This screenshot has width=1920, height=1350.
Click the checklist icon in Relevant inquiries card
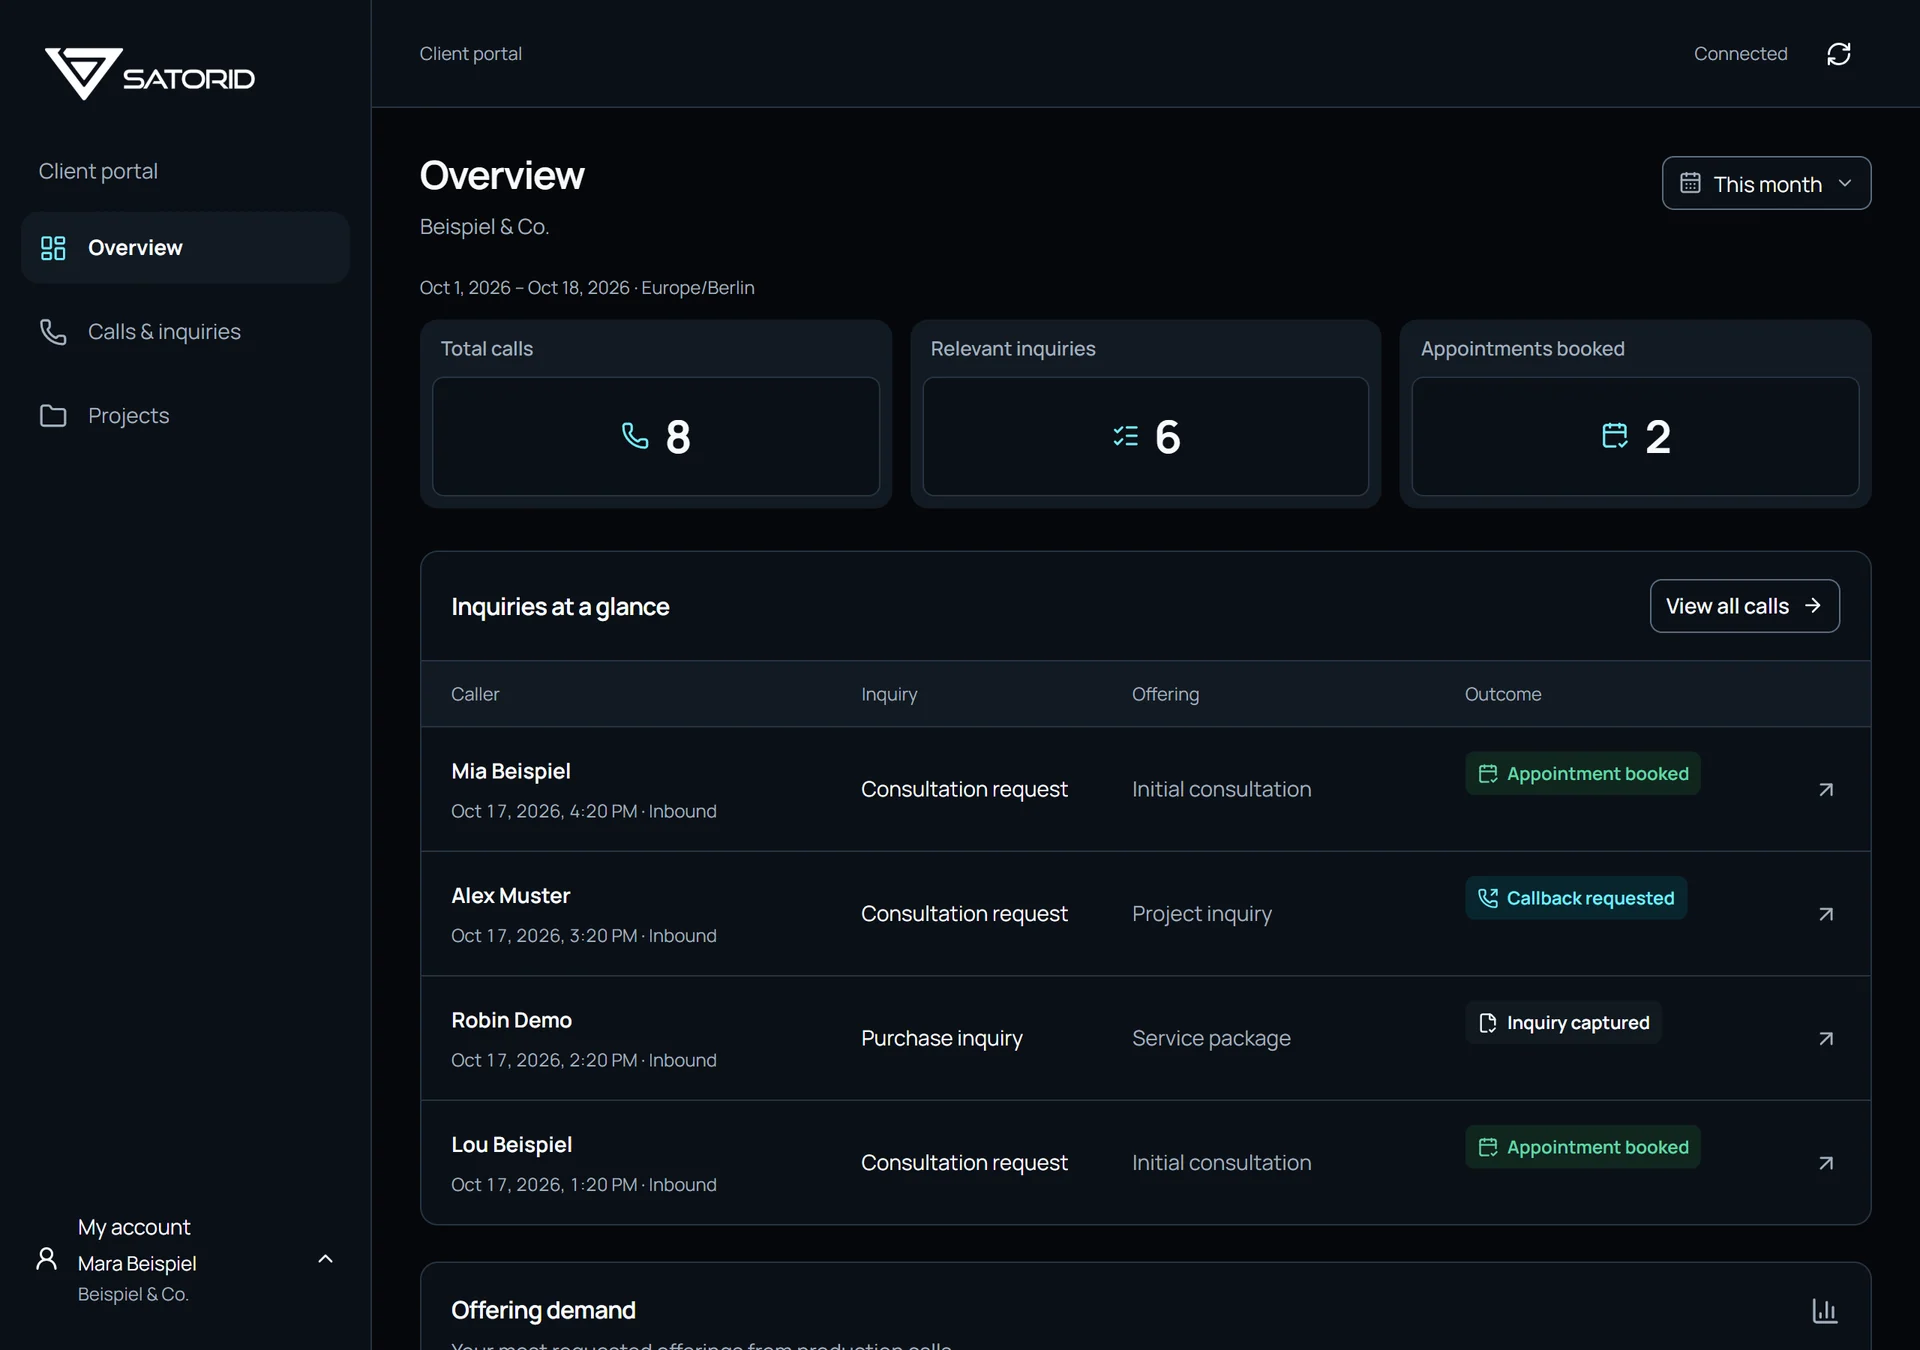[x=1126, y=436]
